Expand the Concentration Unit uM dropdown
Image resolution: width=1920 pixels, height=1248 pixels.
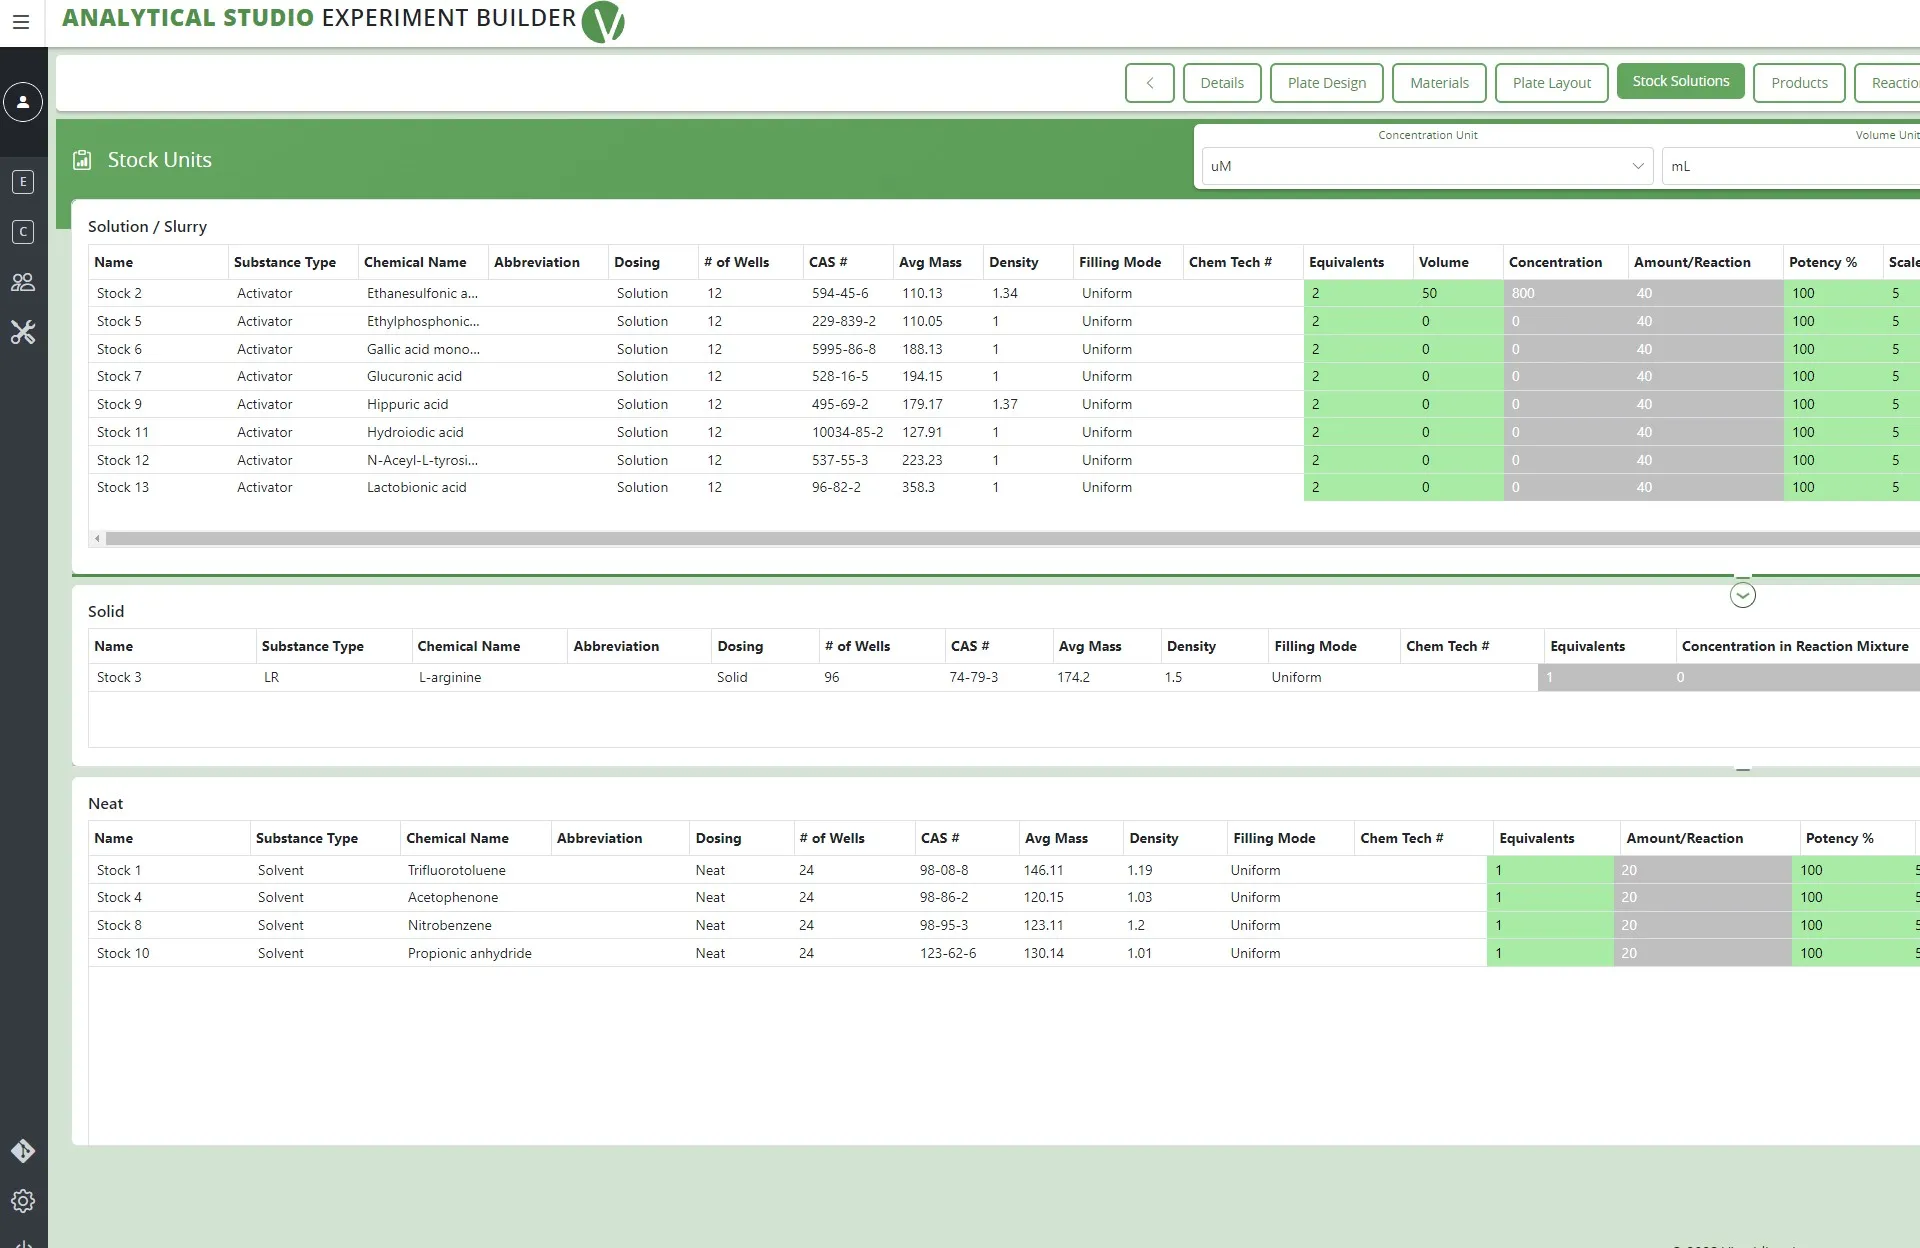click(1426, 166)
